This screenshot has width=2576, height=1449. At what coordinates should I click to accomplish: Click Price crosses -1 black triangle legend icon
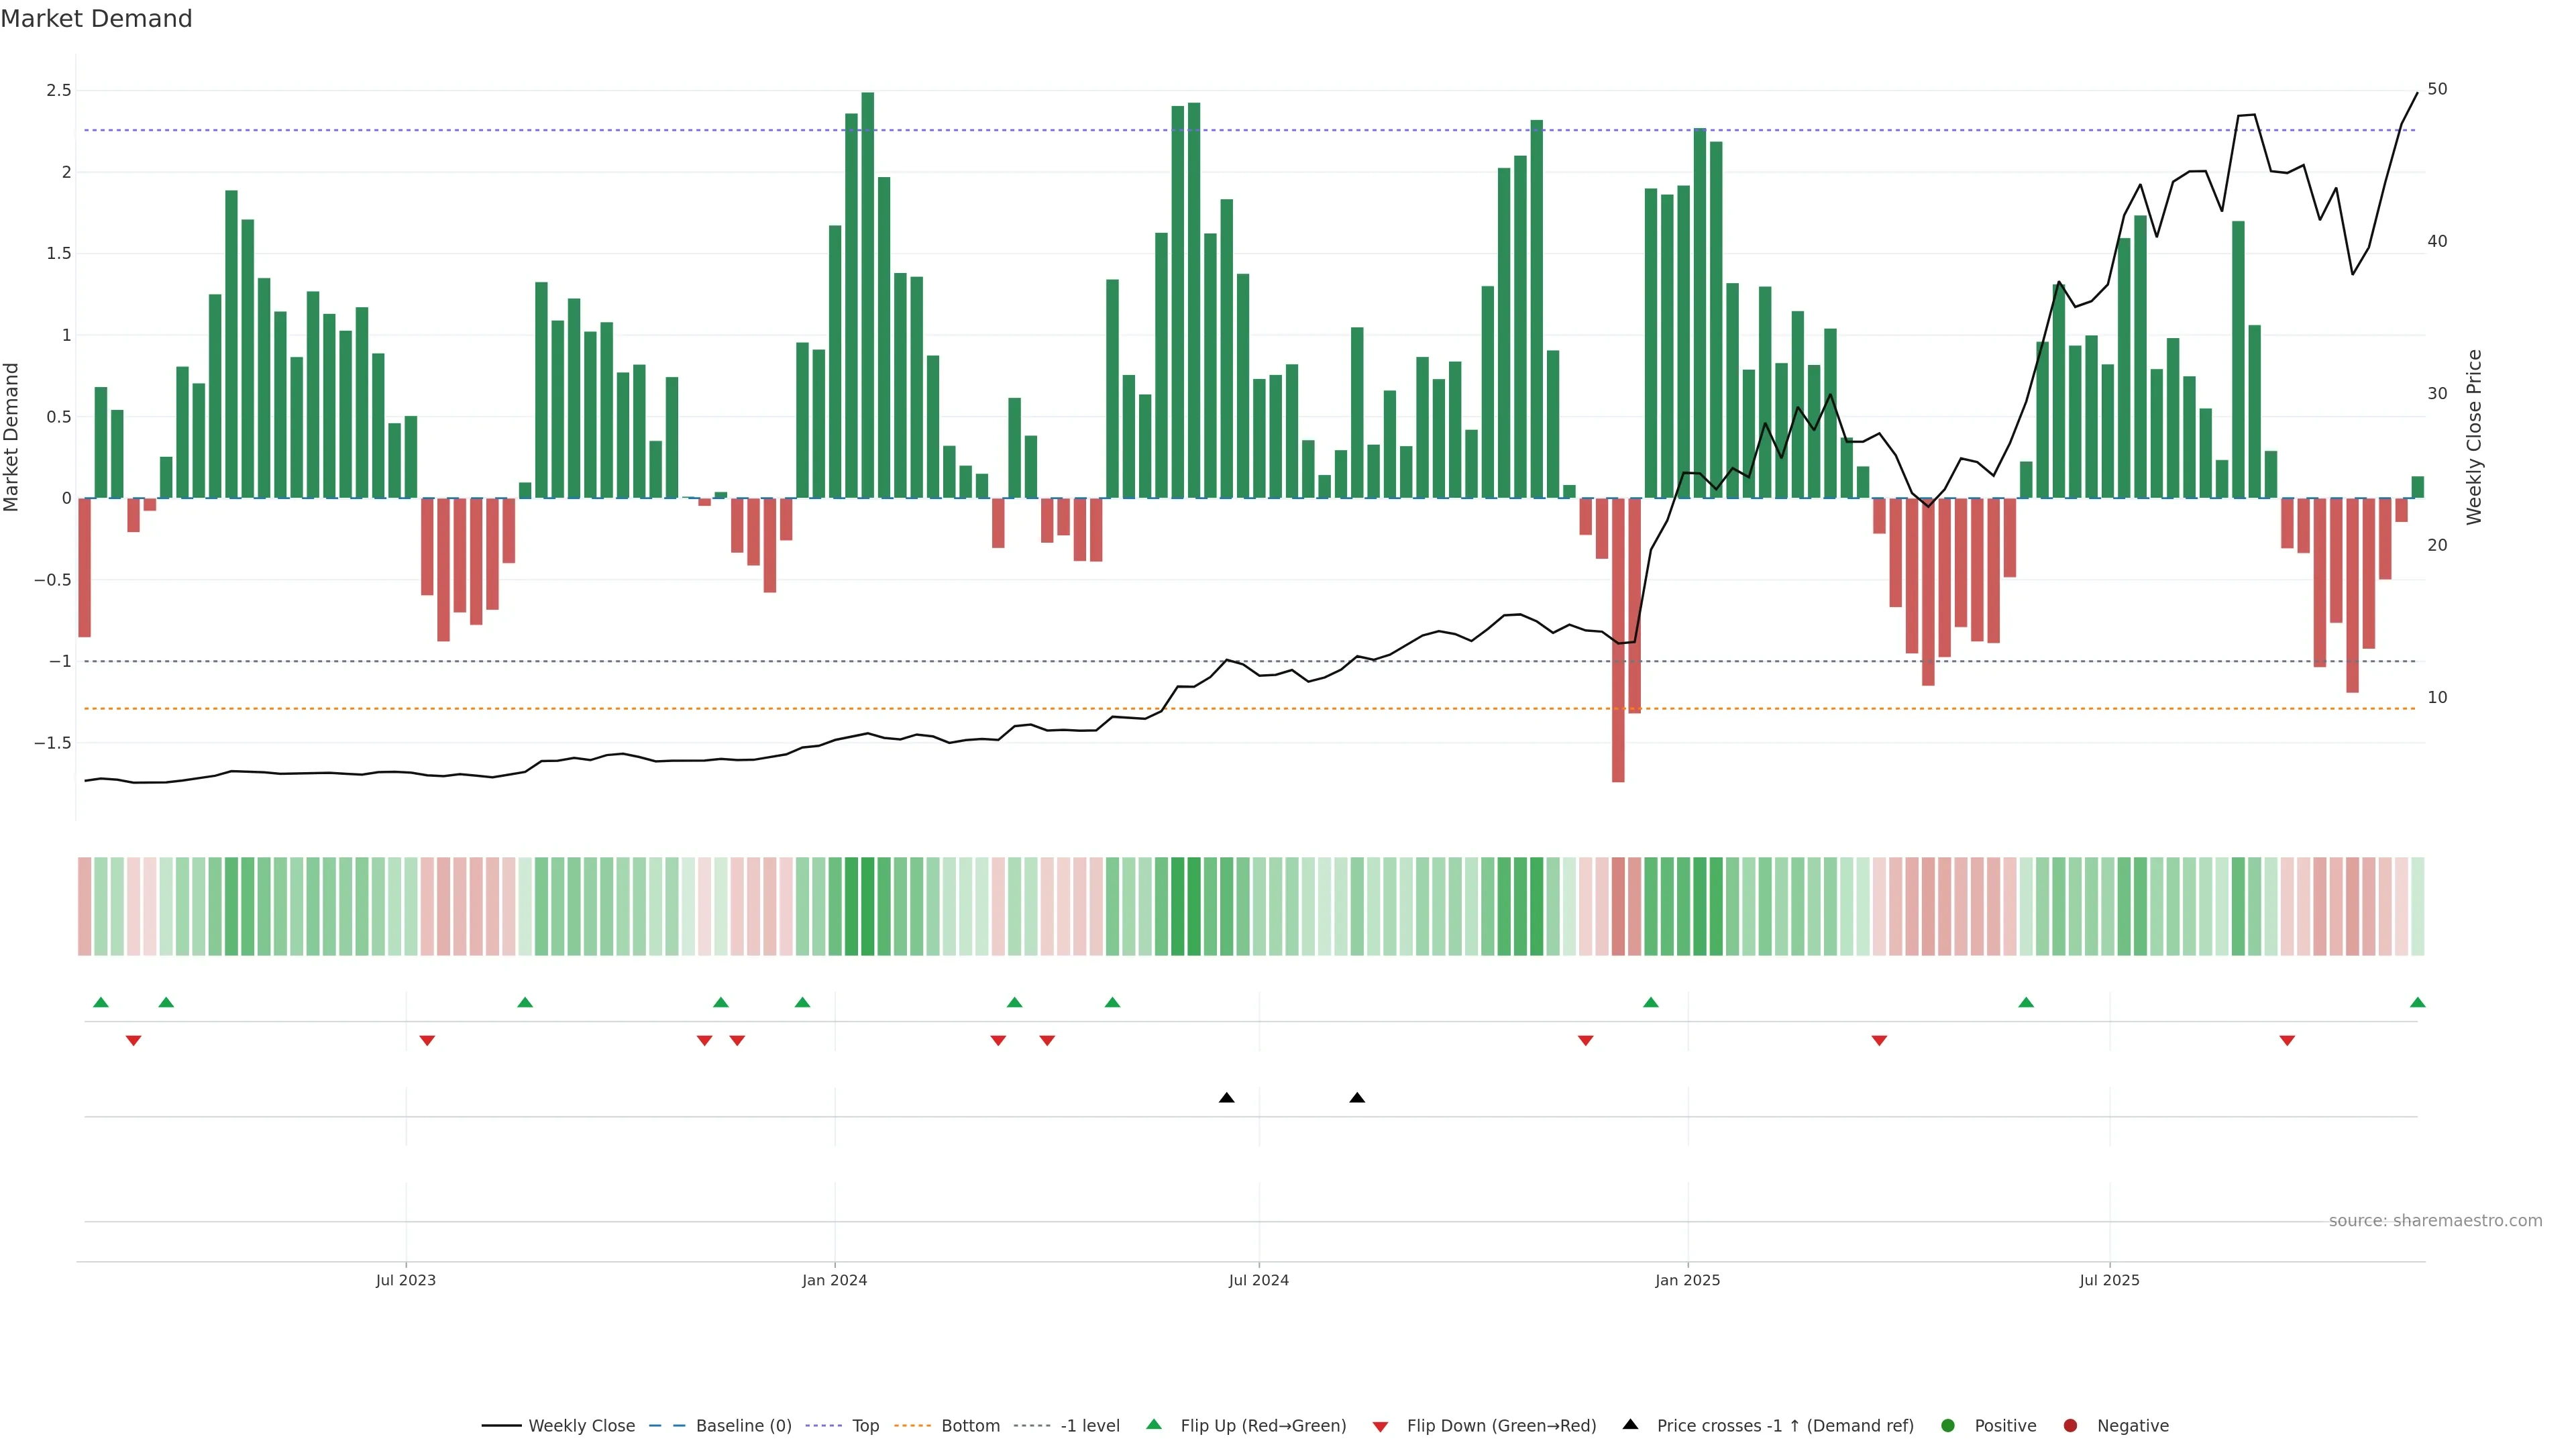point(1630,1425)
